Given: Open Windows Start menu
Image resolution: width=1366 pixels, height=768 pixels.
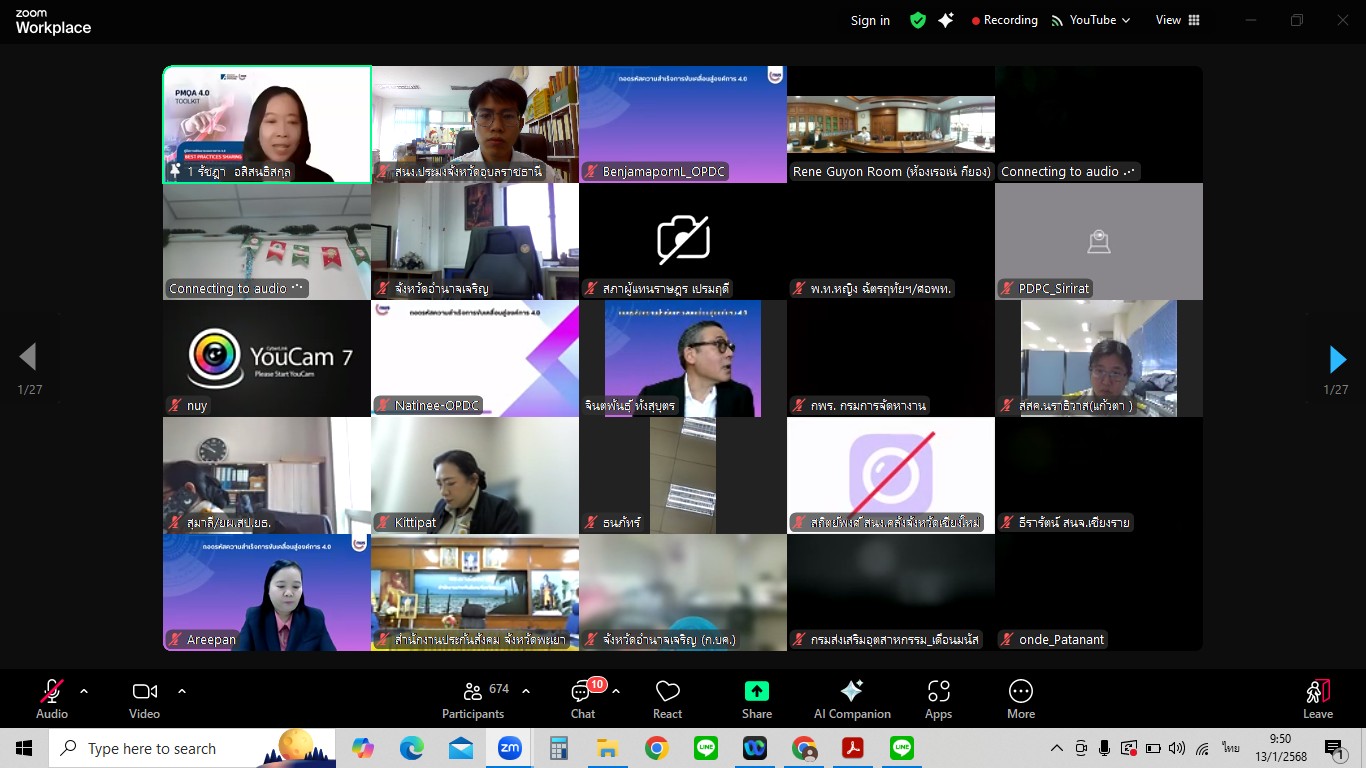Looking at the screenshot, I should click(x=24, y=748).
